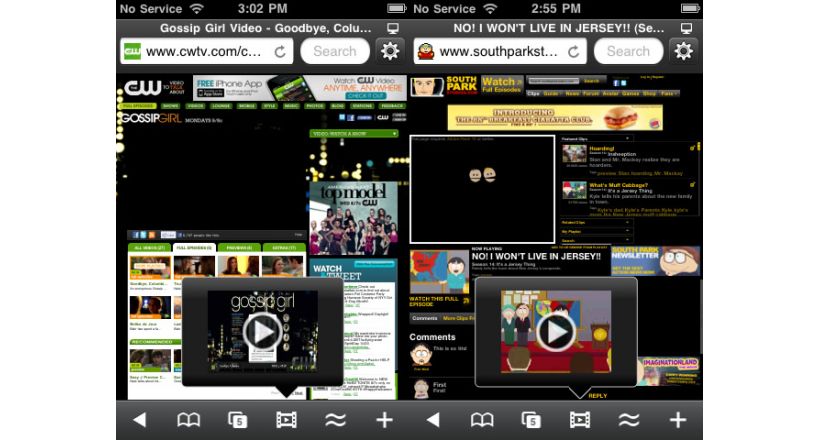Reload the southparkstudios page

coord(574,51)
